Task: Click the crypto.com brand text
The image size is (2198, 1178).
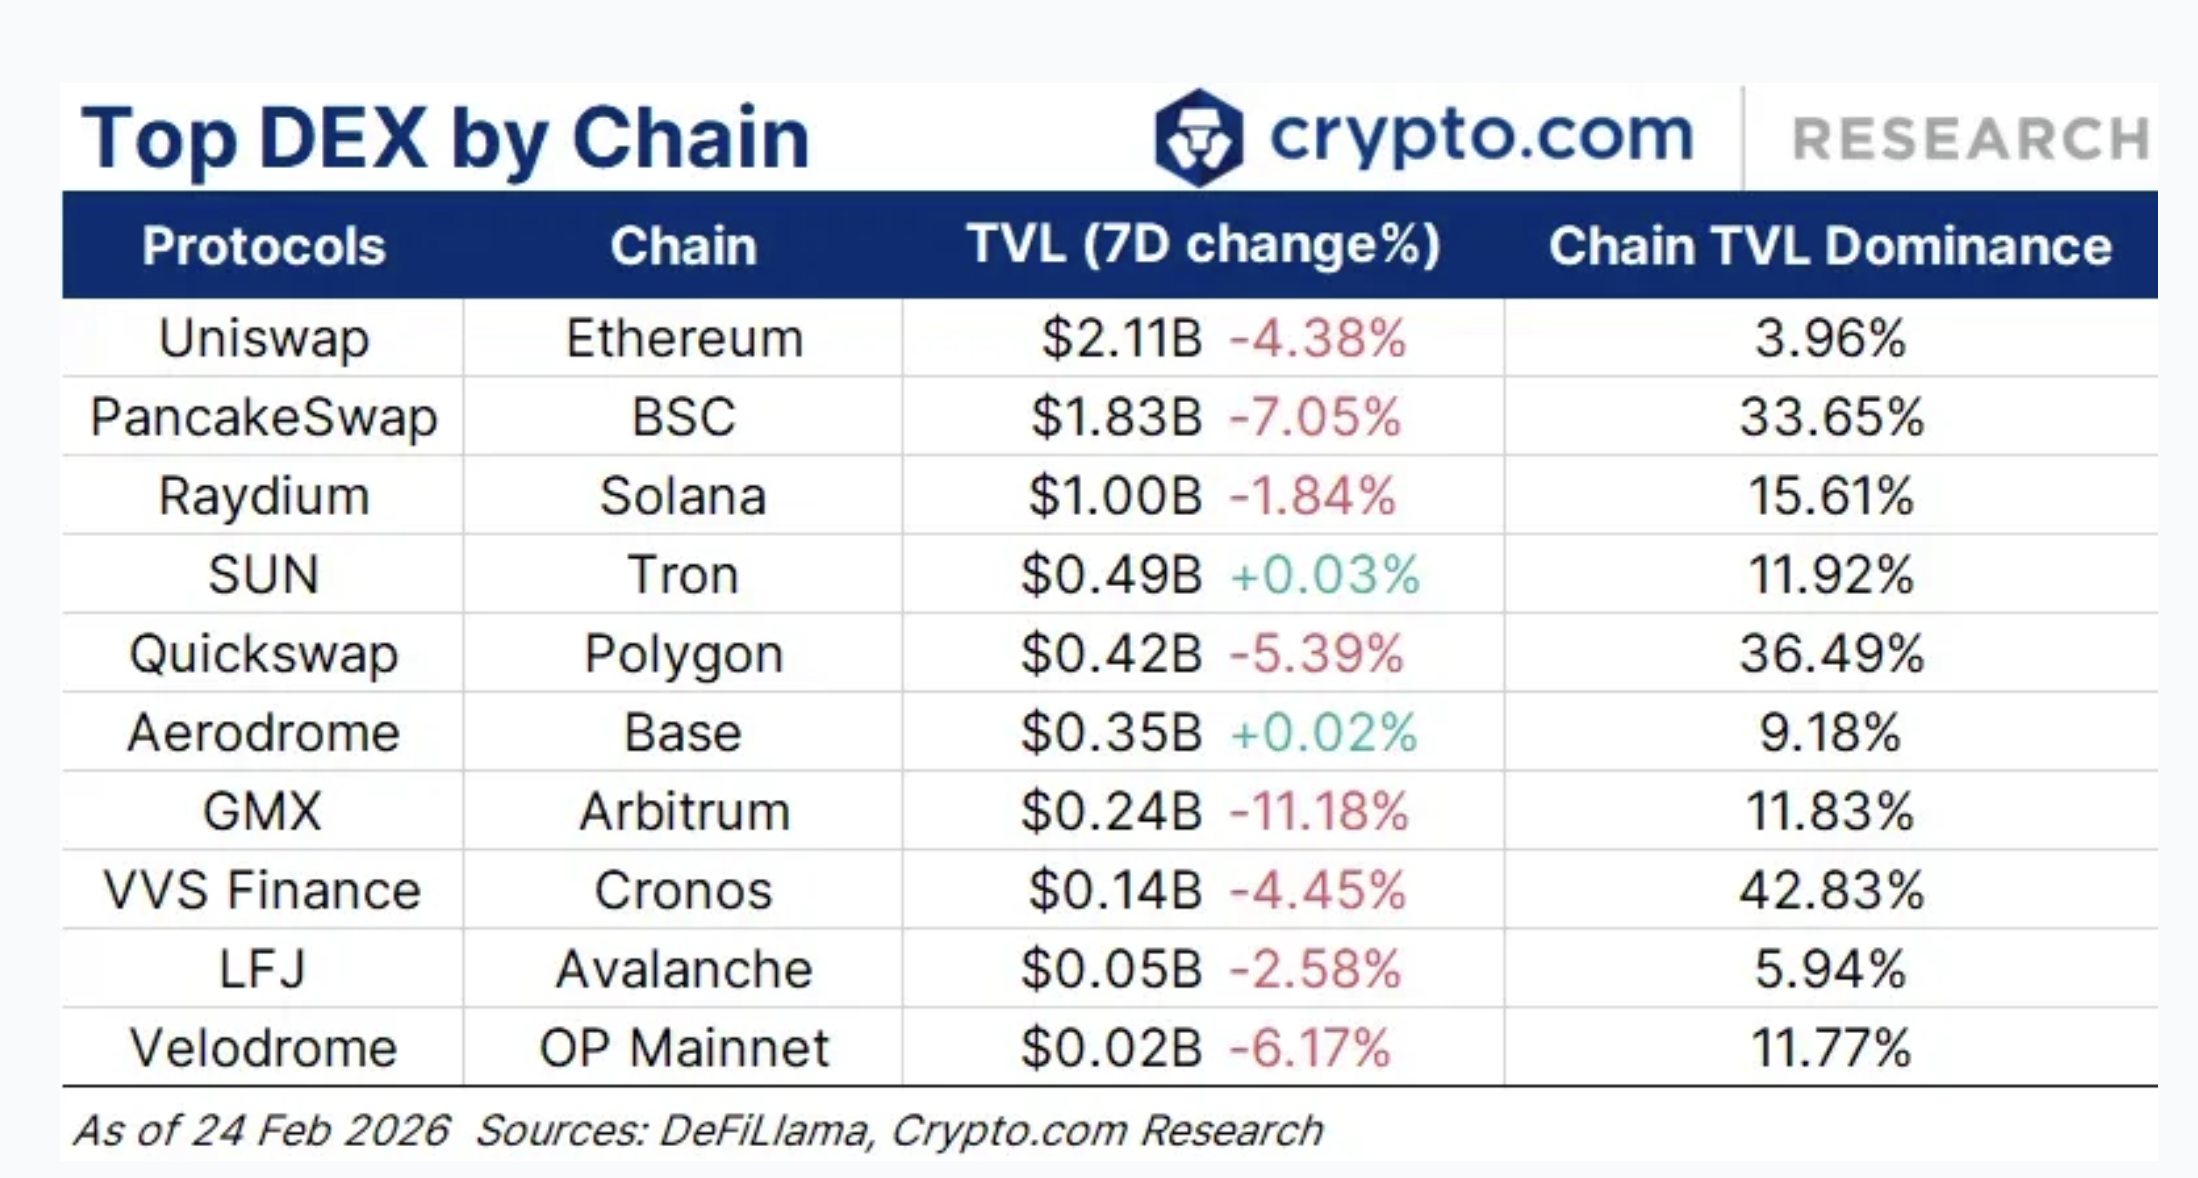Action: point(1481,135)
